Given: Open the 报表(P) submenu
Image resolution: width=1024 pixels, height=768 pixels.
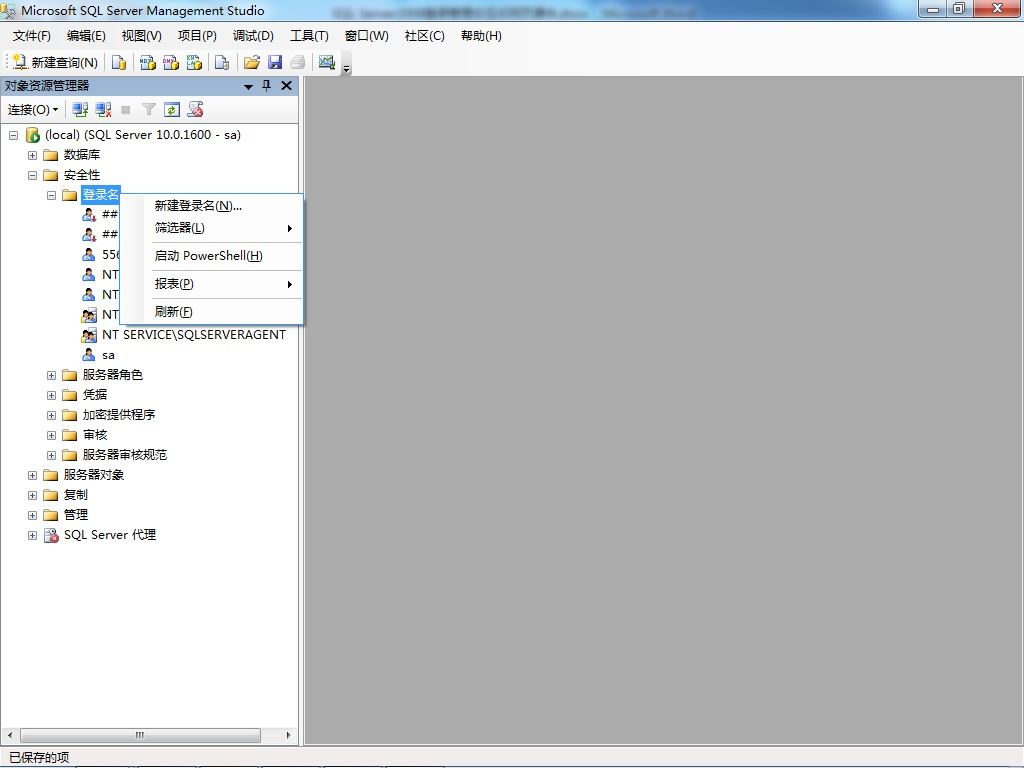Looking at the screenshot, I should (x=212, y=284).
